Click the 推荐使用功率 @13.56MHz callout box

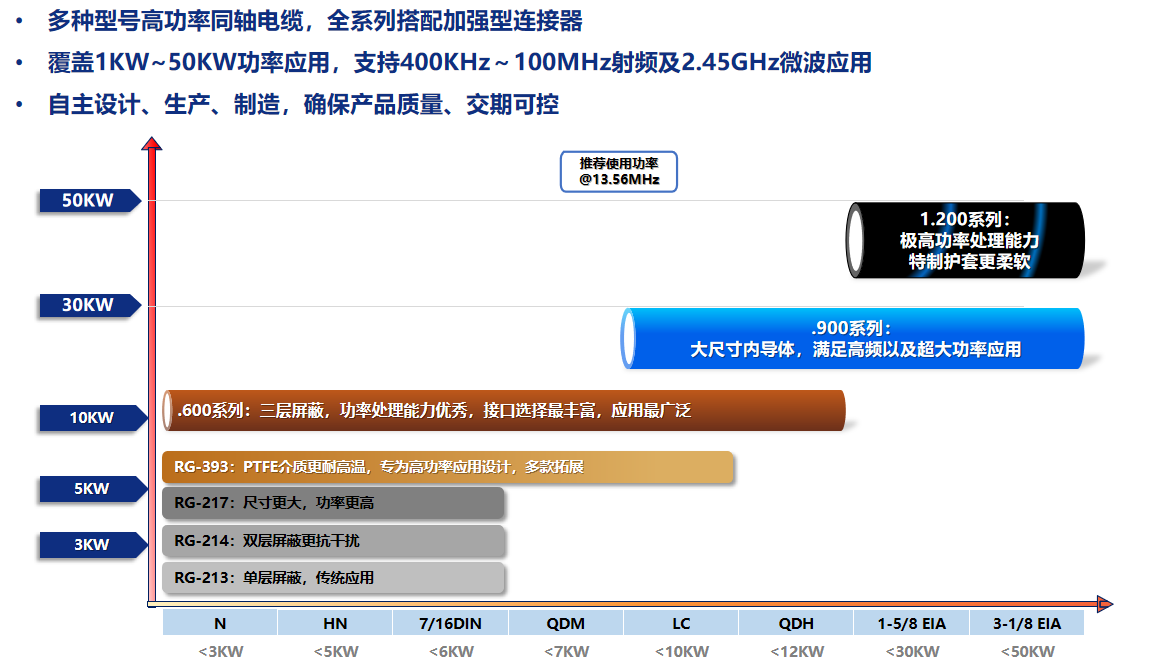click(x=618, y=172)
